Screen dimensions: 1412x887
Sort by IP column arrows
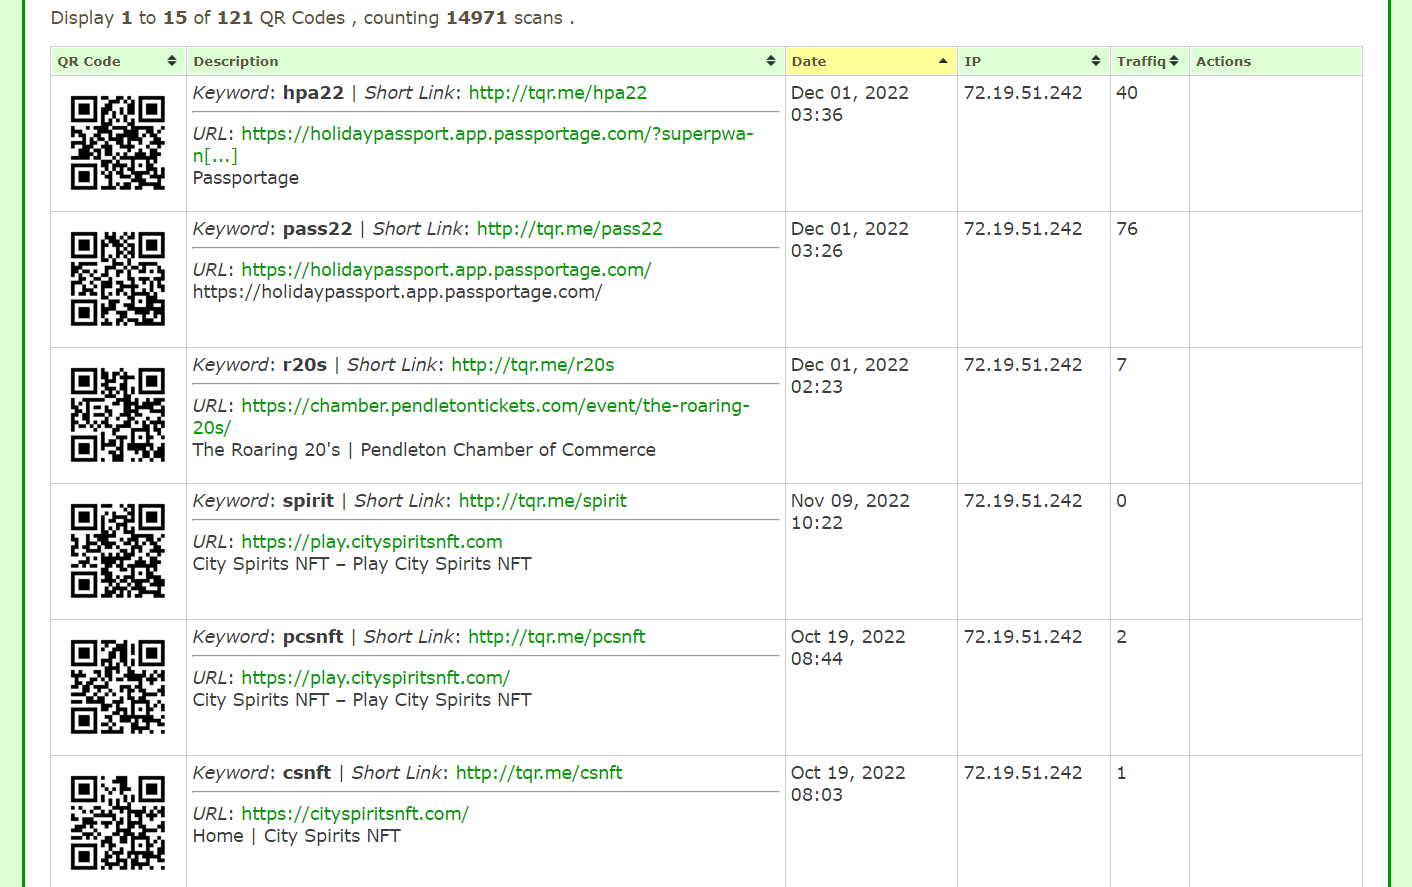coord(1096,61)
